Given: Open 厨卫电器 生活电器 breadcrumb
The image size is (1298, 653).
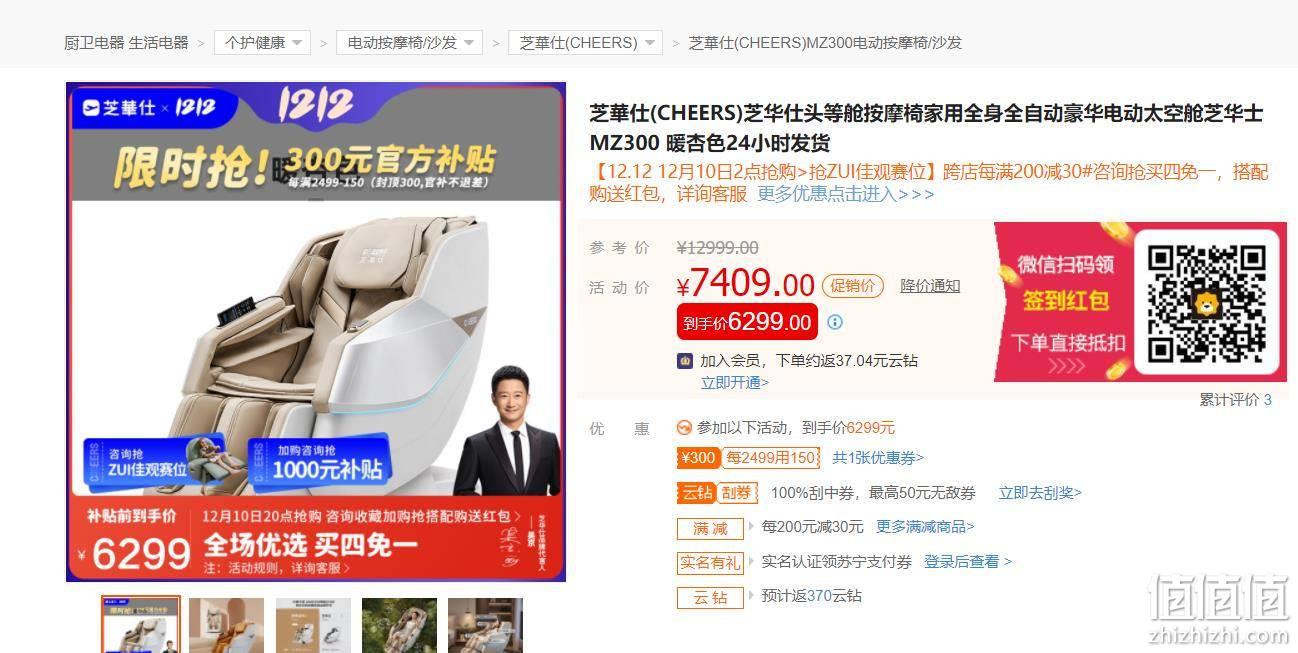Looking at the screenshot, I should tap(126, 42).
